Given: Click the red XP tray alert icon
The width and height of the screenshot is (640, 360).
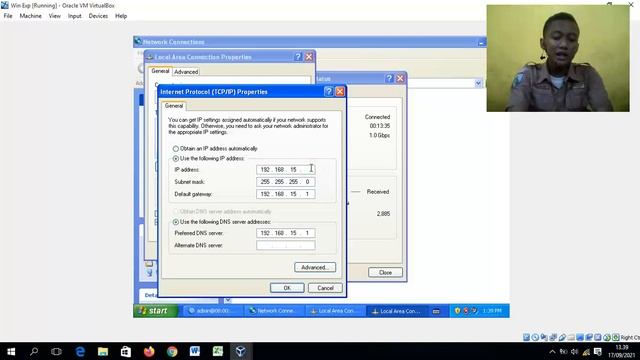Looking at the screenshot, I should (x=466, y=311).
